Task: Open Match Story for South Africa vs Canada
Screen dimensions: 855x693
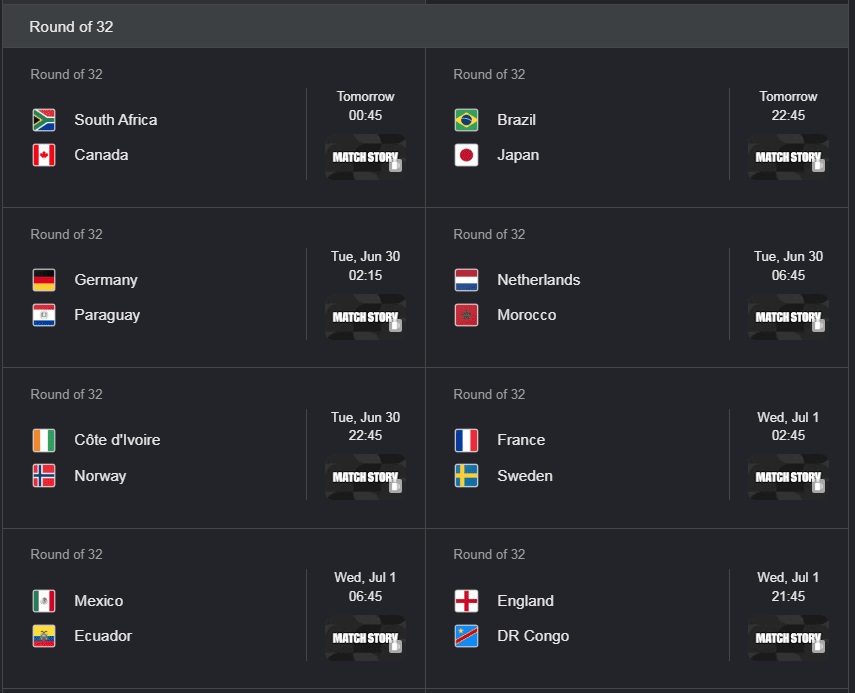Action: pos(365,157)
